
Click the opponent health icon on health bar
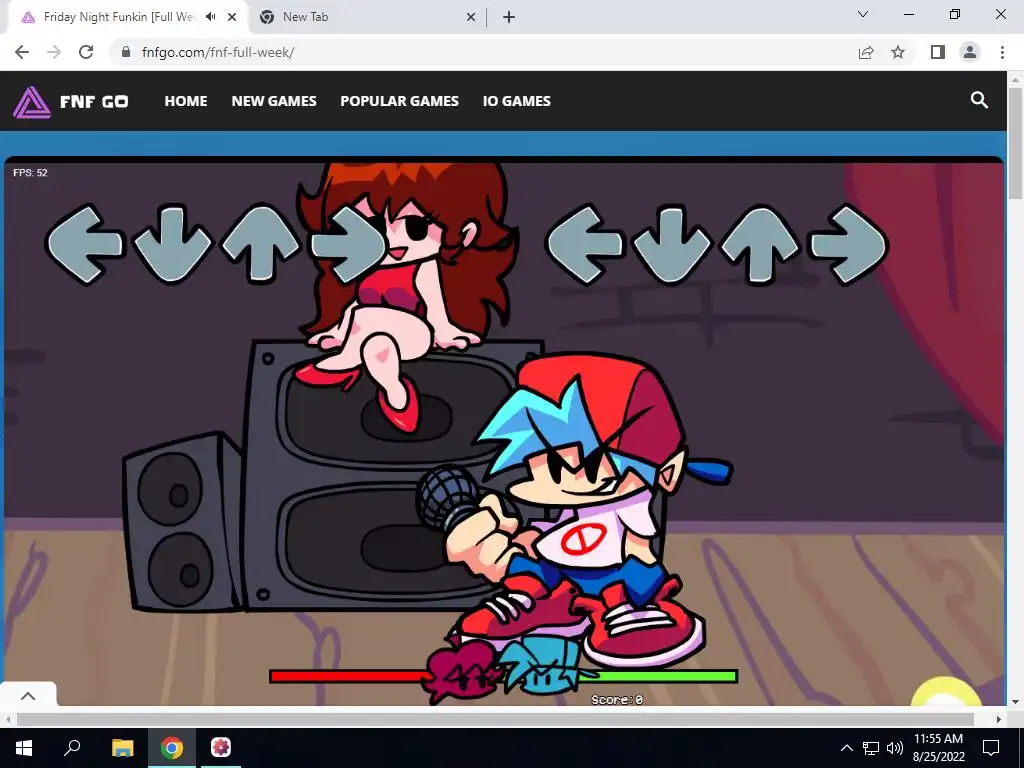[462, 672]
